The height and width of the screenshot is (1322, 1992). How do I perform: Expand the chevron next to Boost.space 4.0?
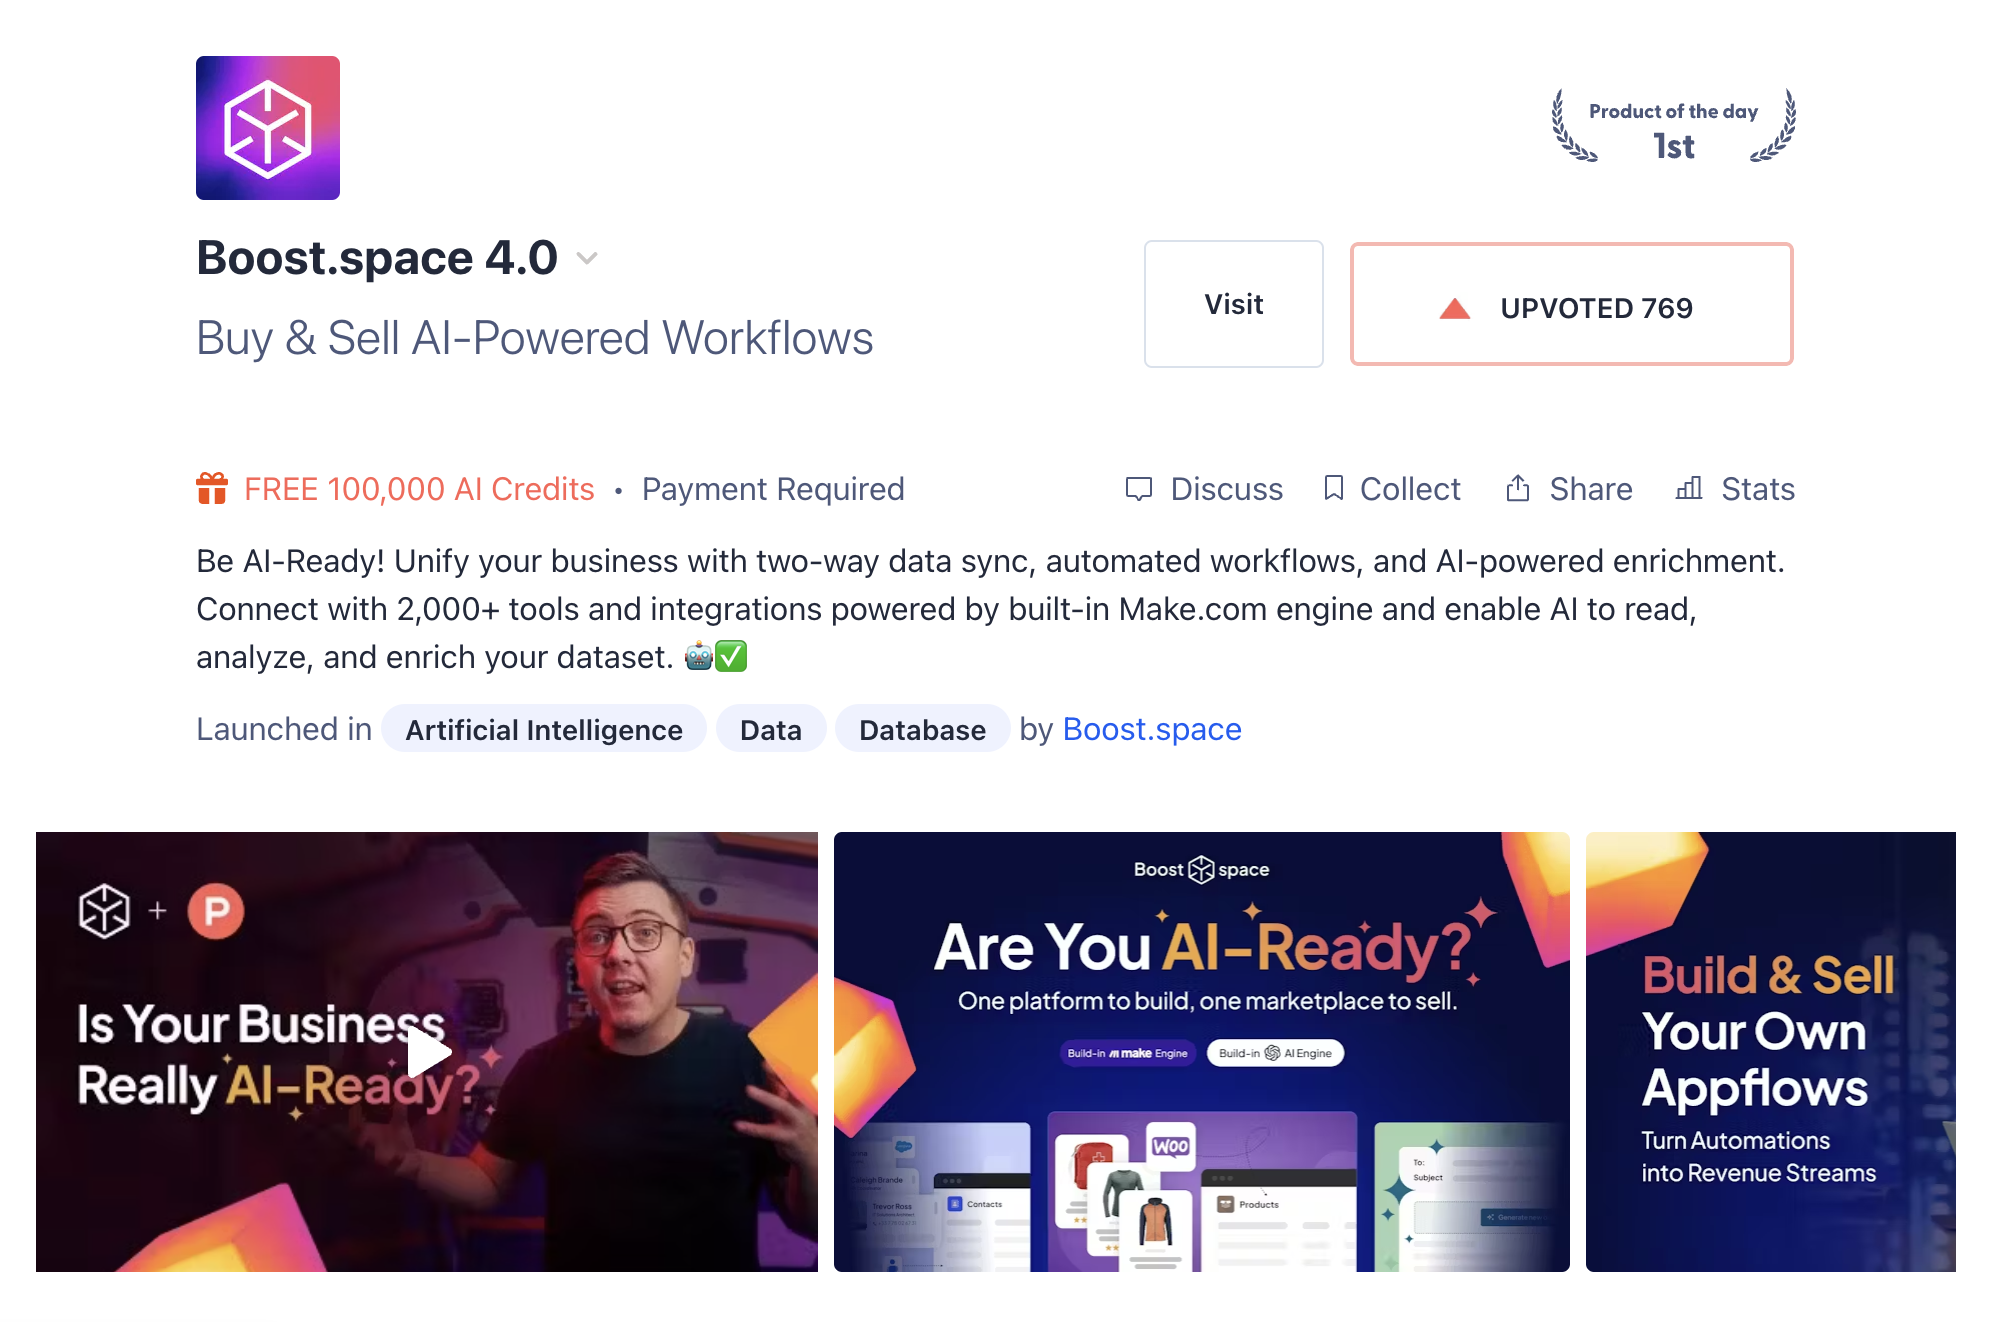coord(587,258)
